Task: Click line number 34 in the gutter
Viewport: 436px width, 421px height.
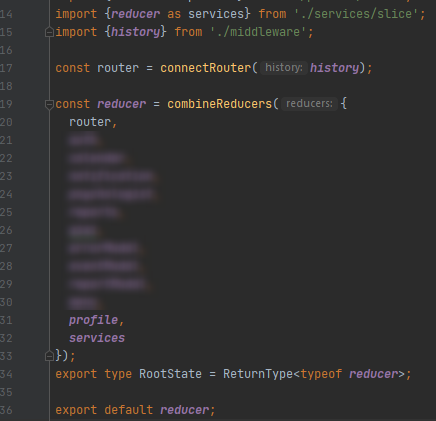Action: [6, 374]
